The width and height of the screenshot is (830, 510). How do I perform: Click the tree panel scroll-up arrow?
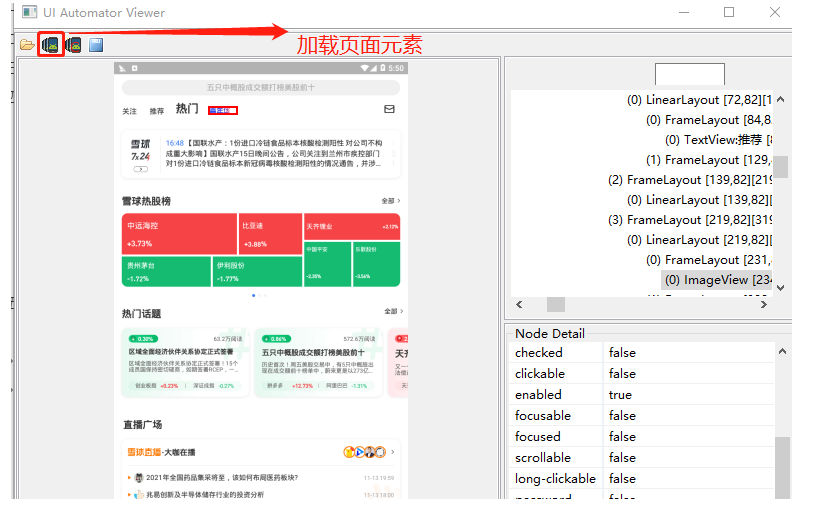tap(781, 100)
